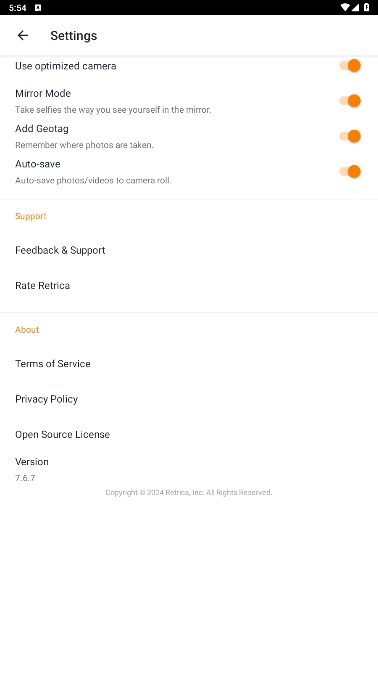Switch off Auto-save toggle
Viewport: 378px width, 673px height.
coord(350,171)
